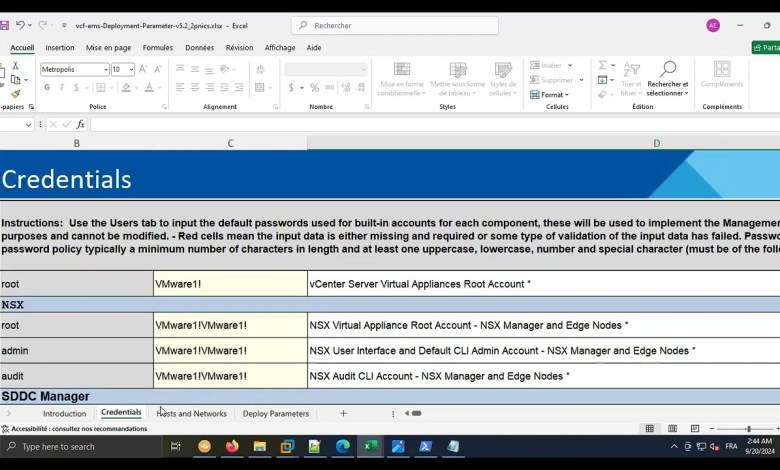
Task: Click the Merge and center icon
Action: pyautogui.click(x=260, y=88)
